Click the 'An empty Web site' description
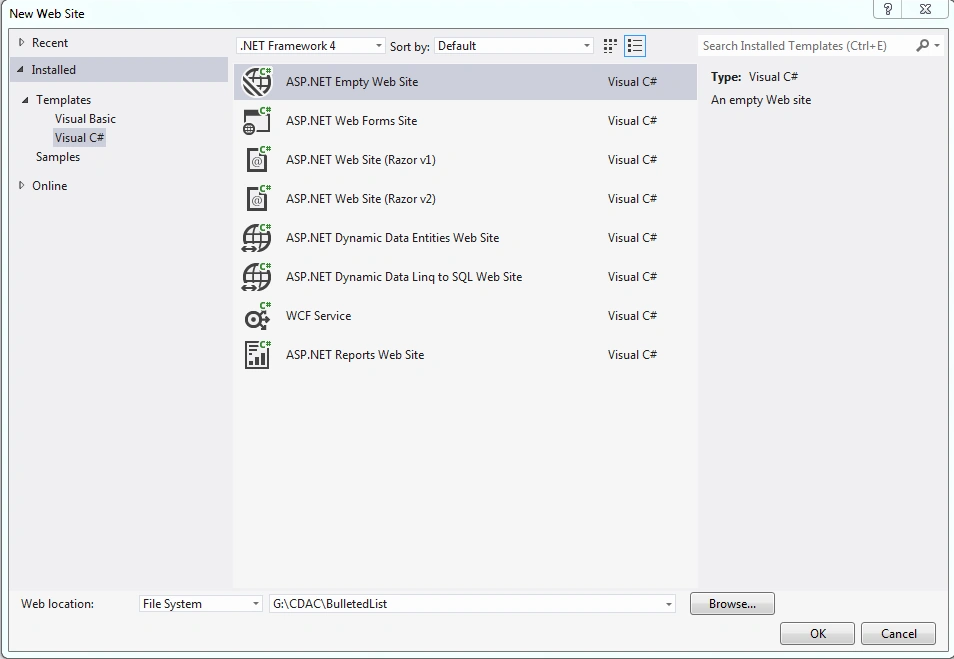 click(761, 100)
